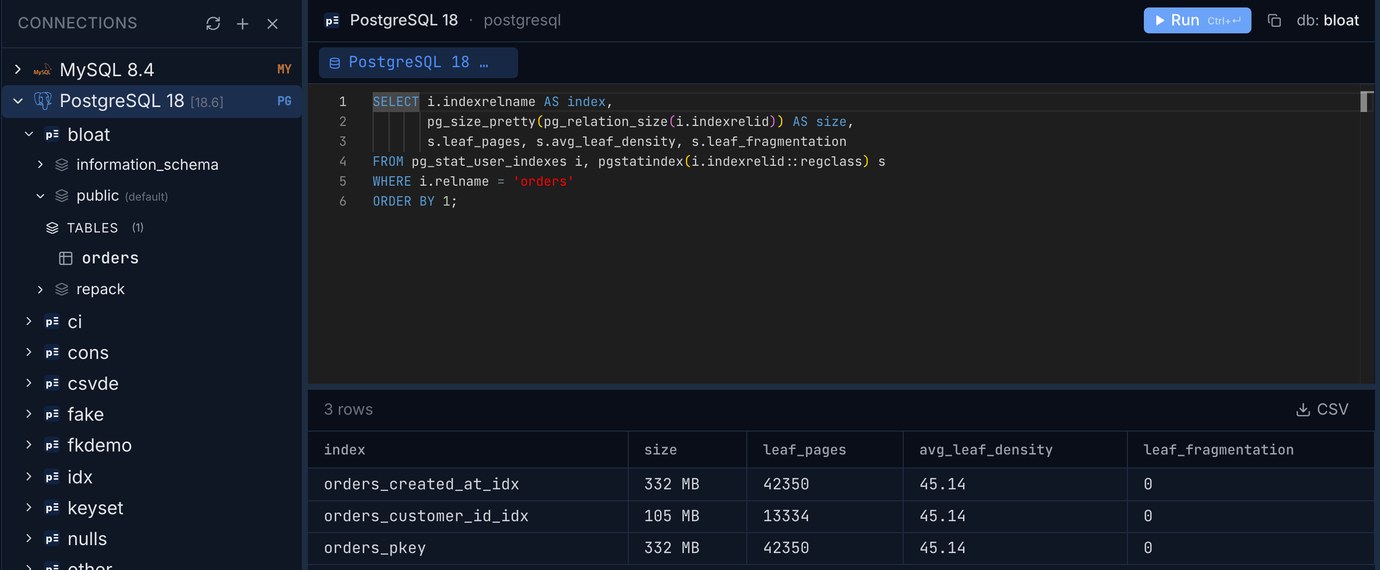Select the orders_pkey cell

pyautogui.click(x=468, y=548)
